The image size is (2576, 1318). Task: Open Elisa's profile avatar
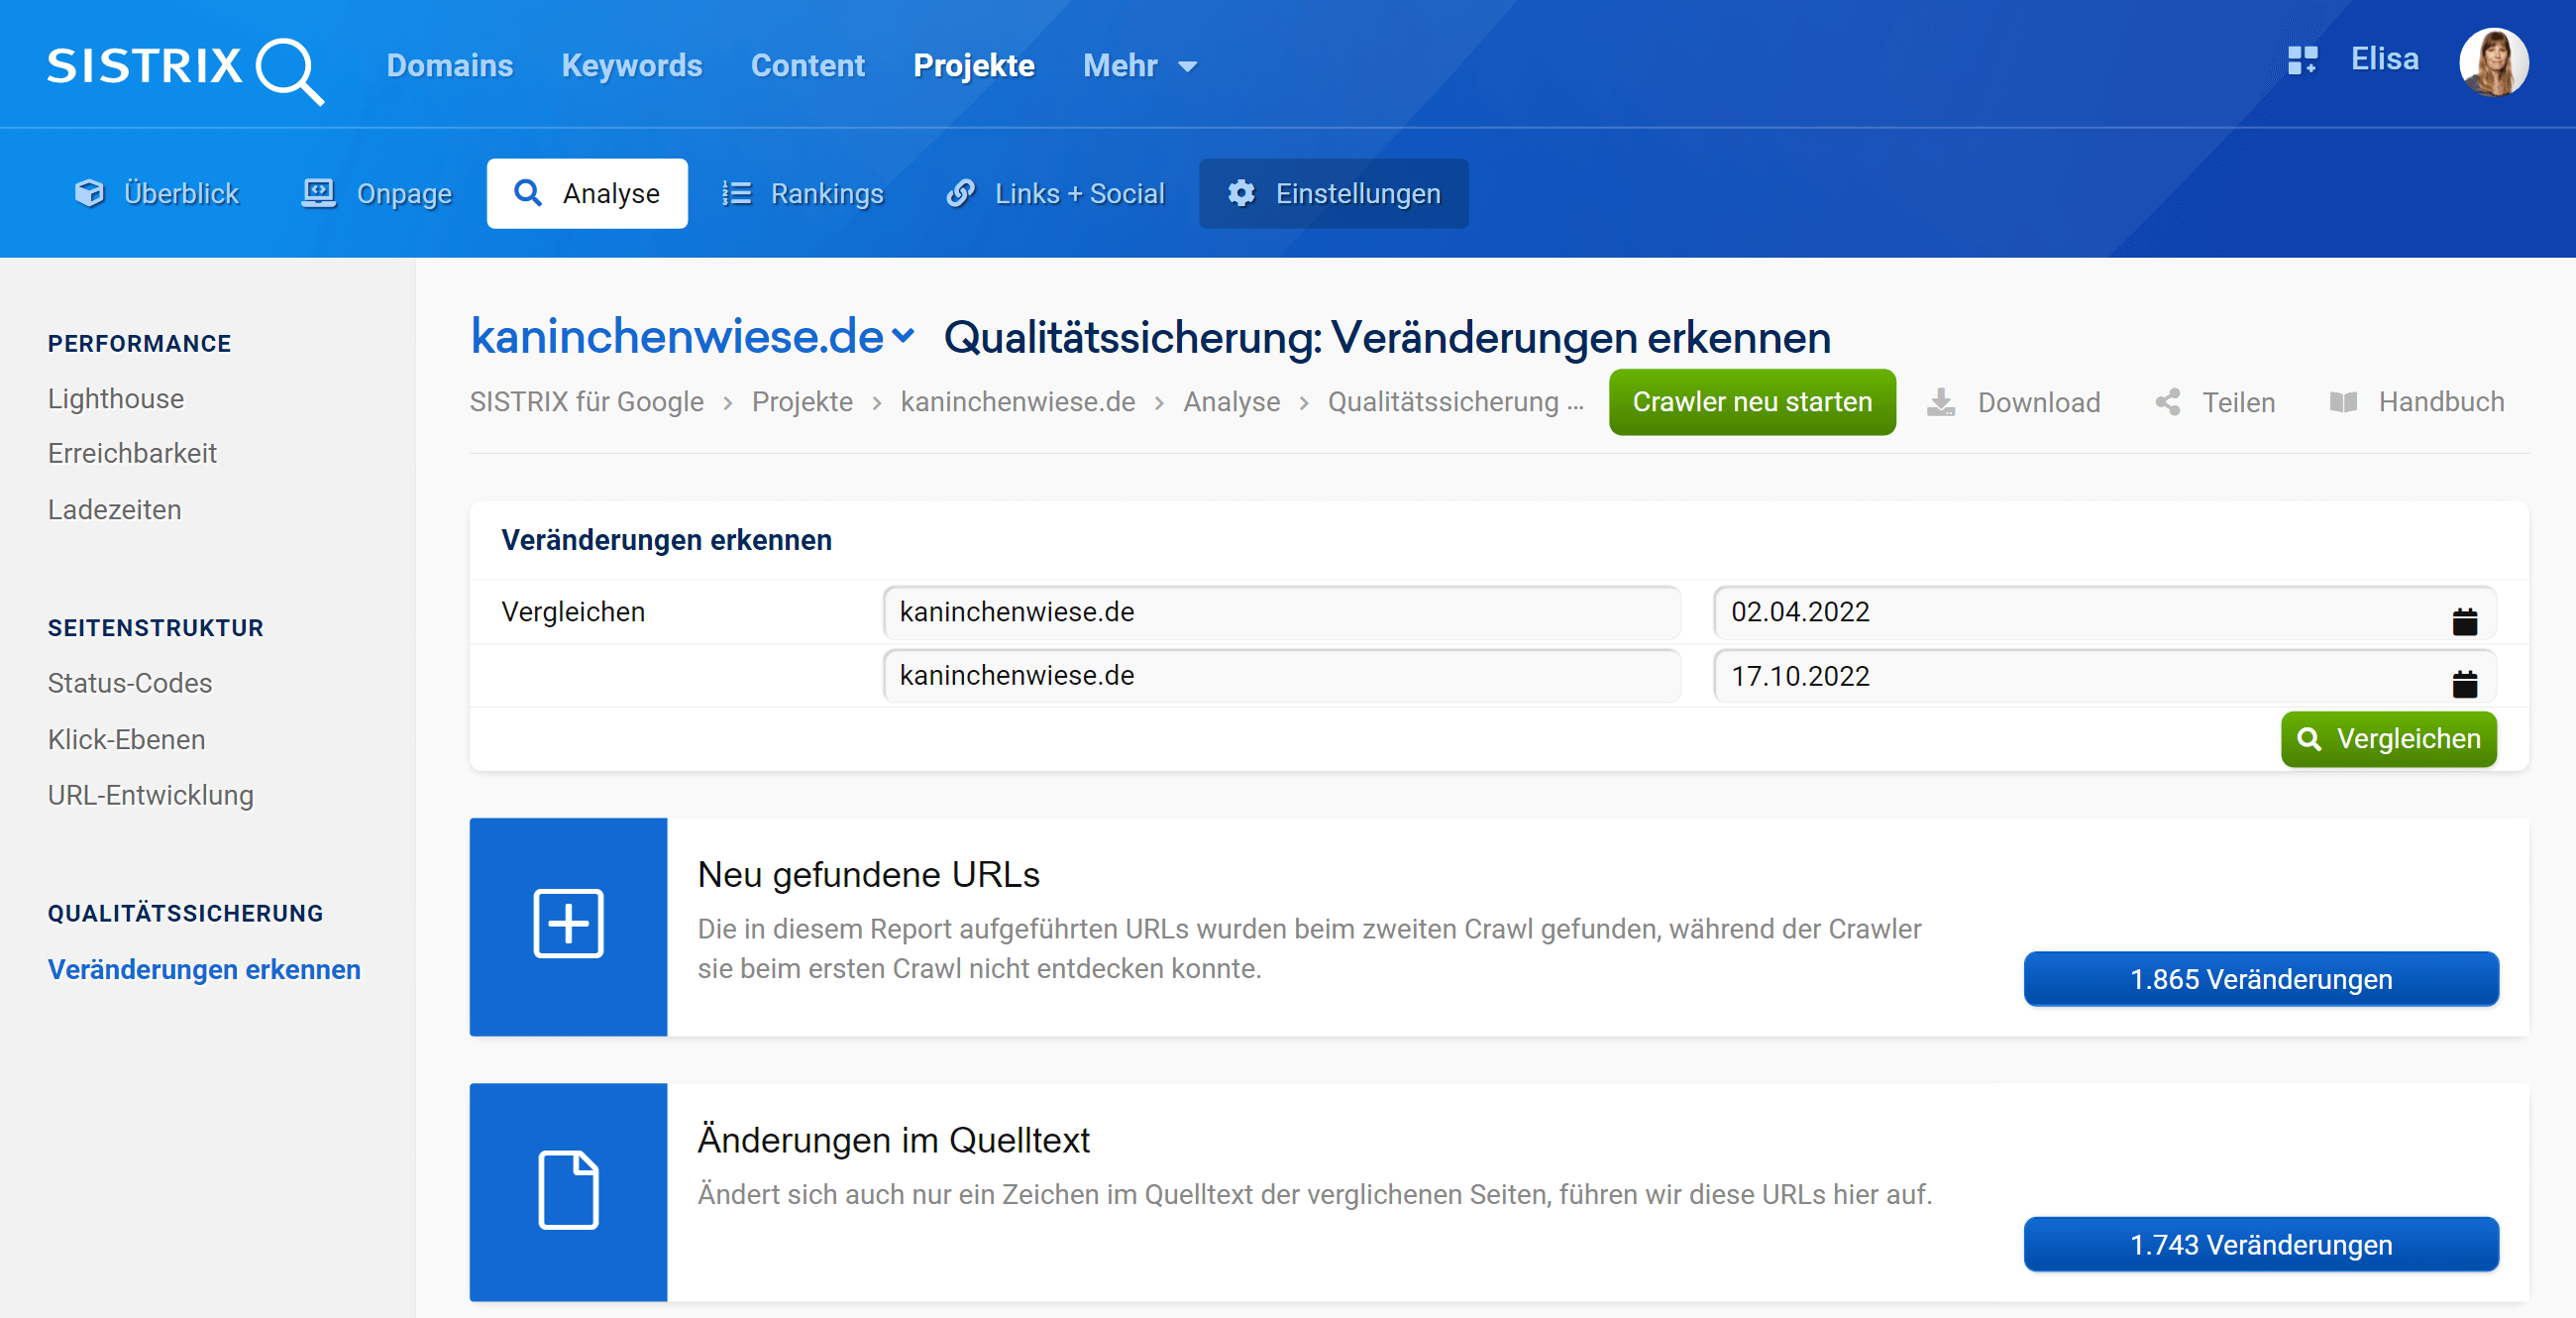(x=2494, y=62)
